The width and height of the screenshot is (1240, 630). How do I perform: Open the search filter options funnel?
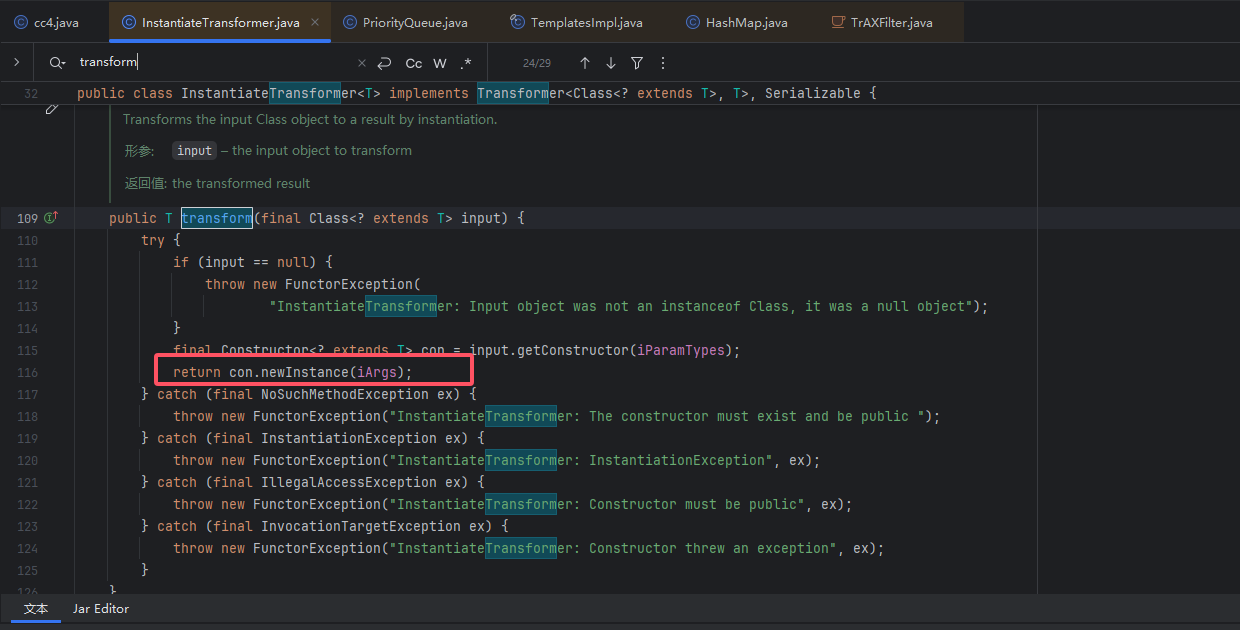coord(637,63)
